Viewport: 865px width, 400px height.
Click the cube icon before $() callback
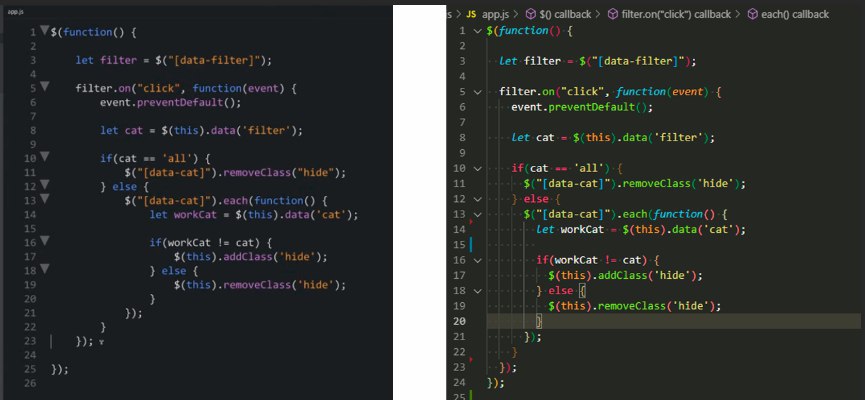pyautogui.click(x=530, y=14)
